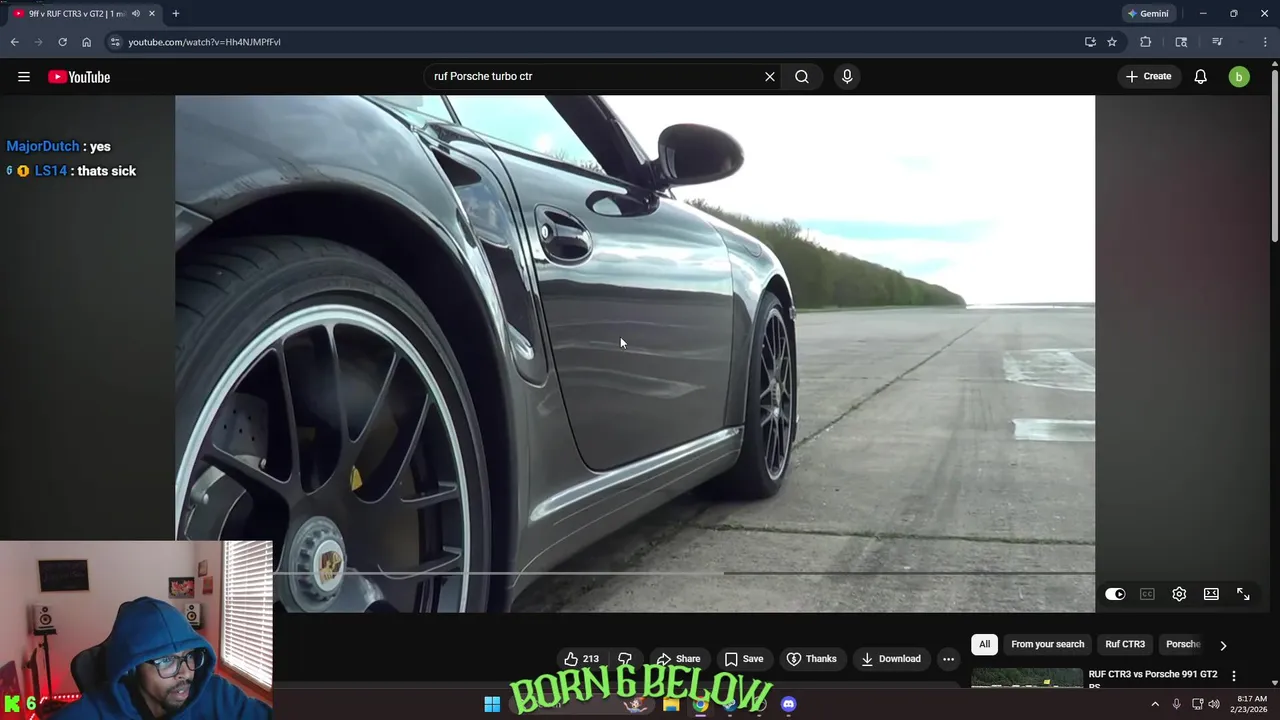Open Windows Start menu
The width and height of the screenshot is (1280, 720).
(492, 705)
